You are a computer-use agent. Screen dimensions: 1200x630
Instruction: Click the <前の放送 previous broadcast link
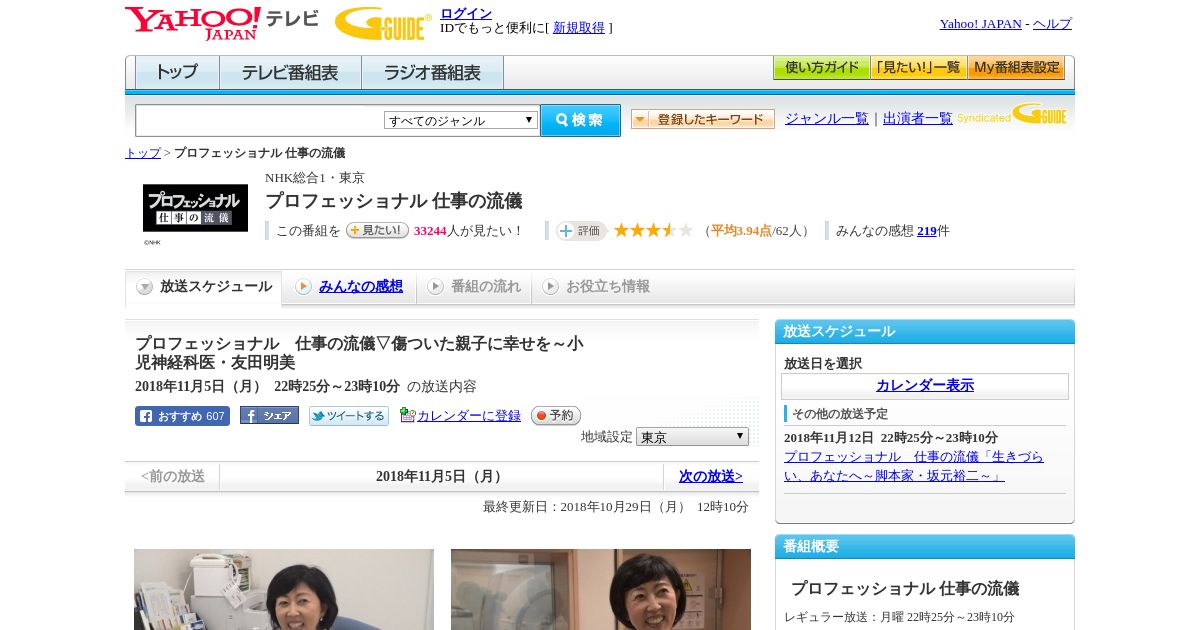[x=173, y=477]
